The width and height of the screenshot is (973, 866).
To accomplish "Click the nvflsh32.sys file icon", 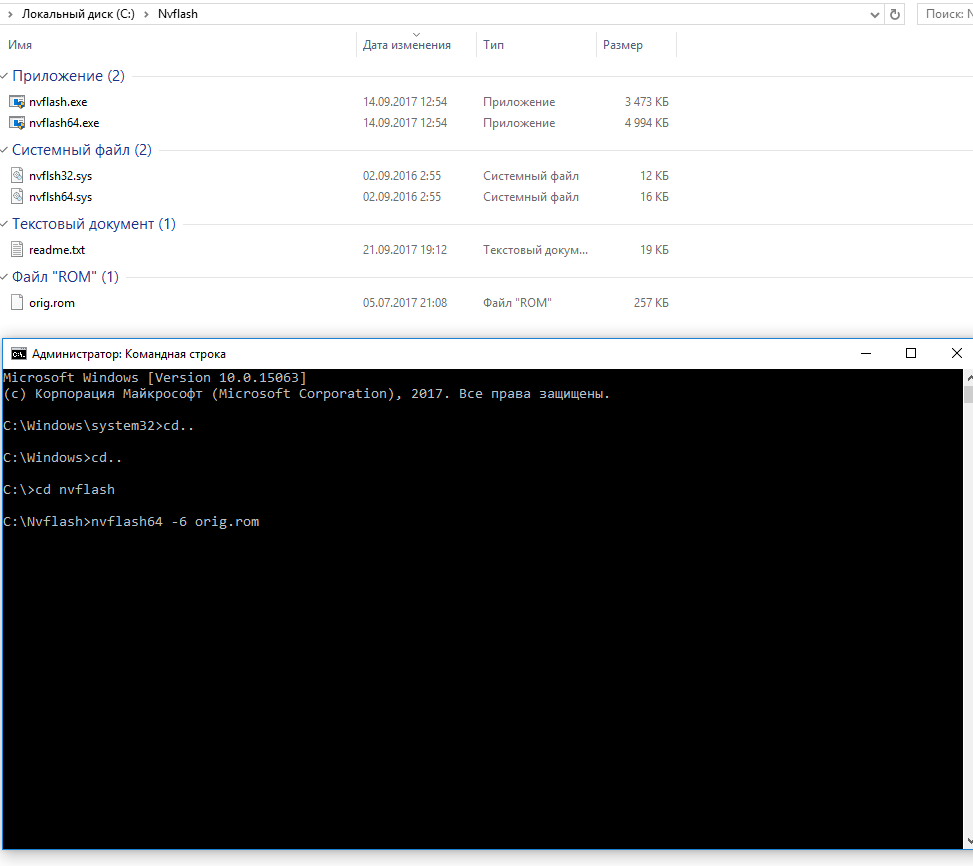I will point(17,176).
